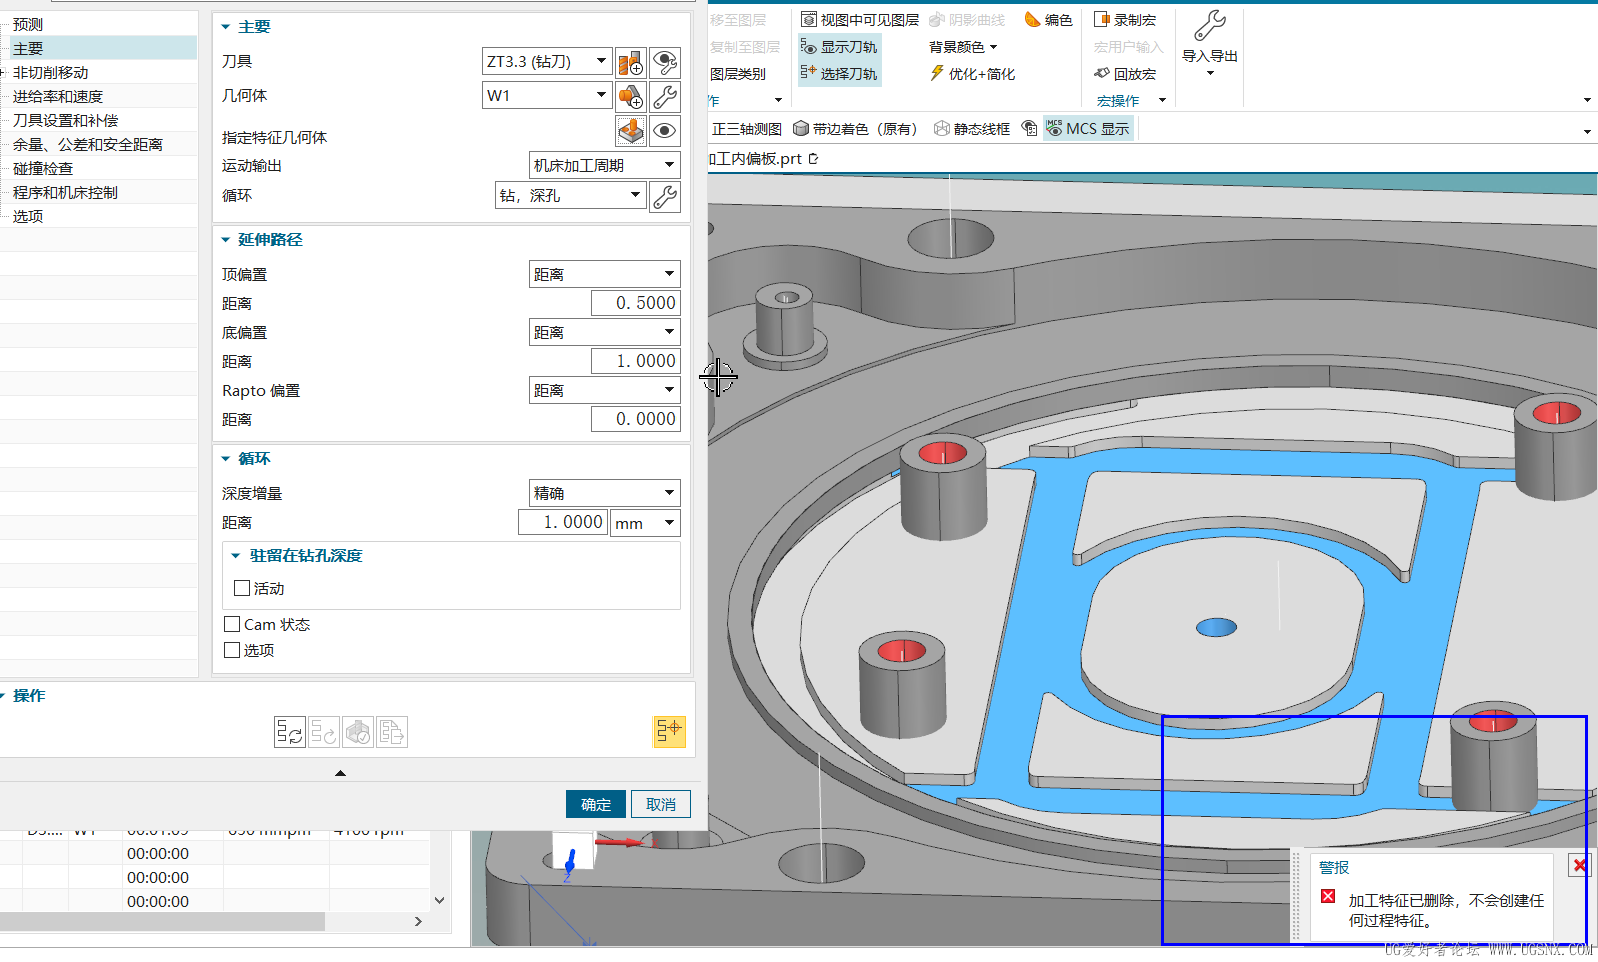Click the generate tool path icon
Image resolution: width=1598 pixels, height=962 pixels.
(290, 732)
